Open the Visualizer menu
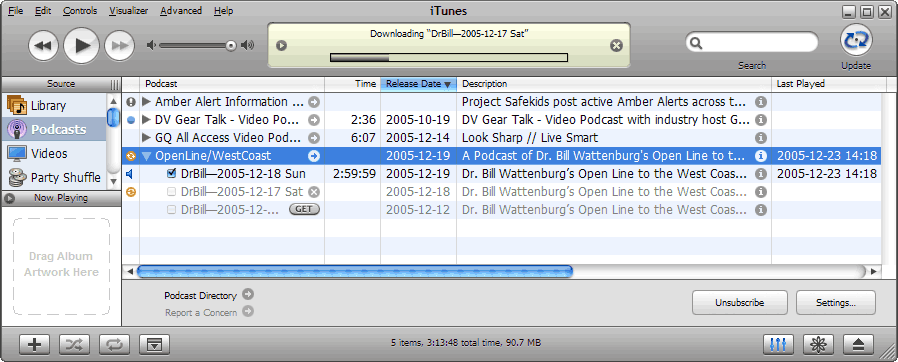 coord(129,11)
